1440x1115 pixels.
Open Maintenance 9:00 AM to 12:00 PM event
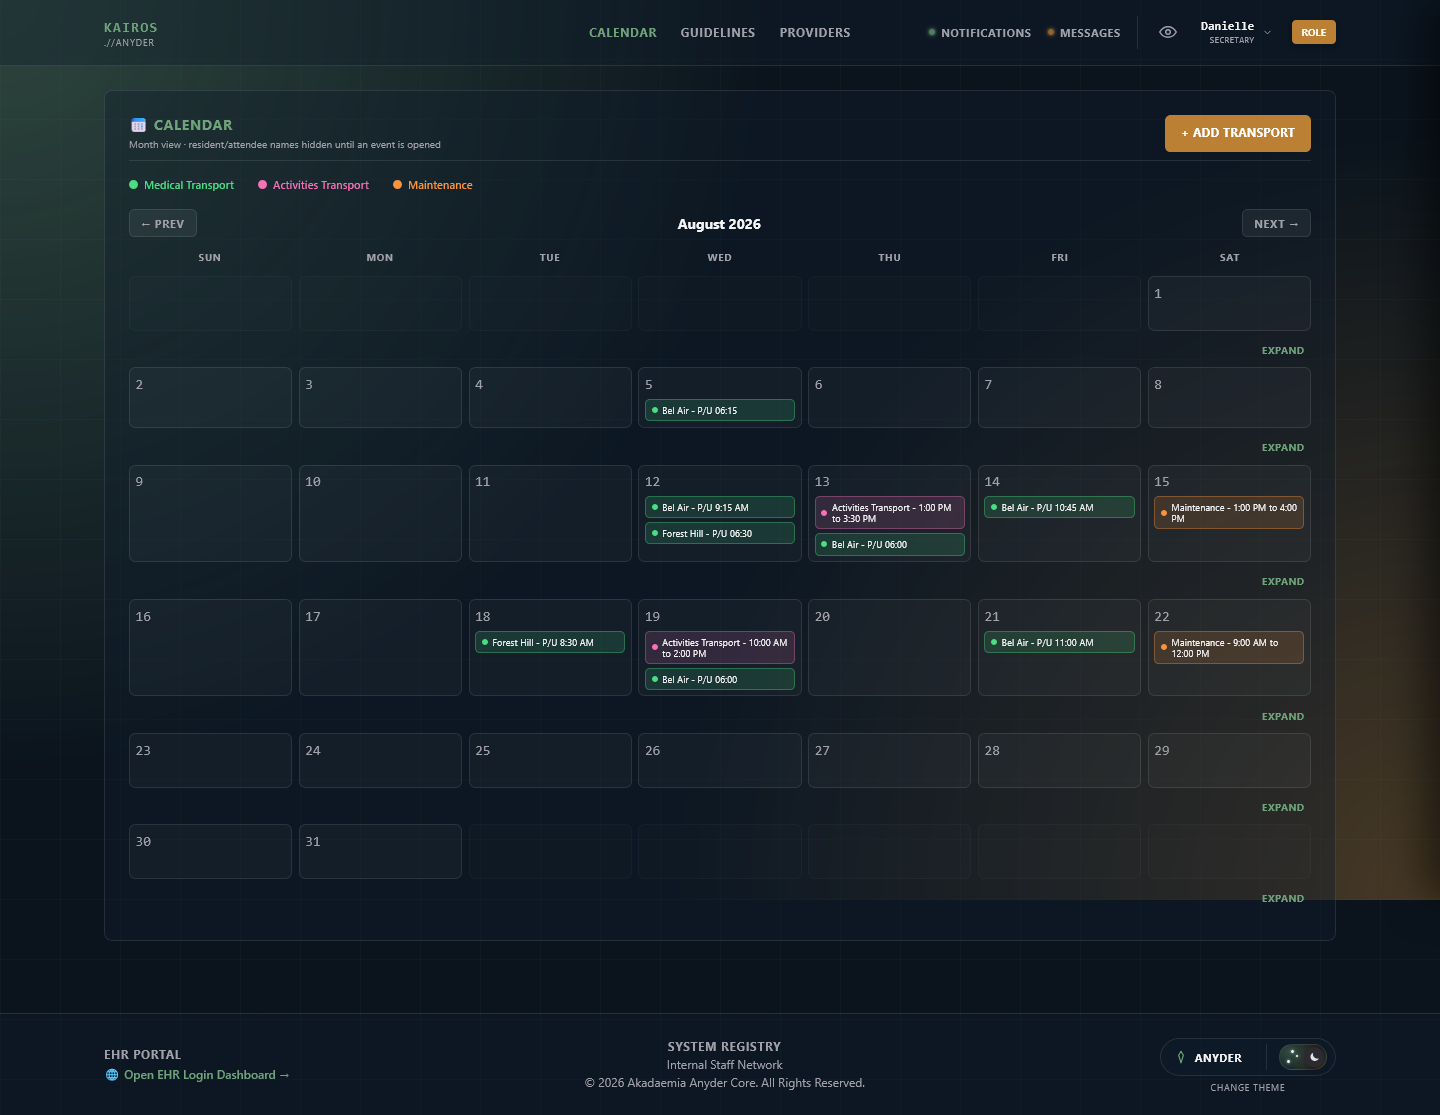coord(1229,648)
